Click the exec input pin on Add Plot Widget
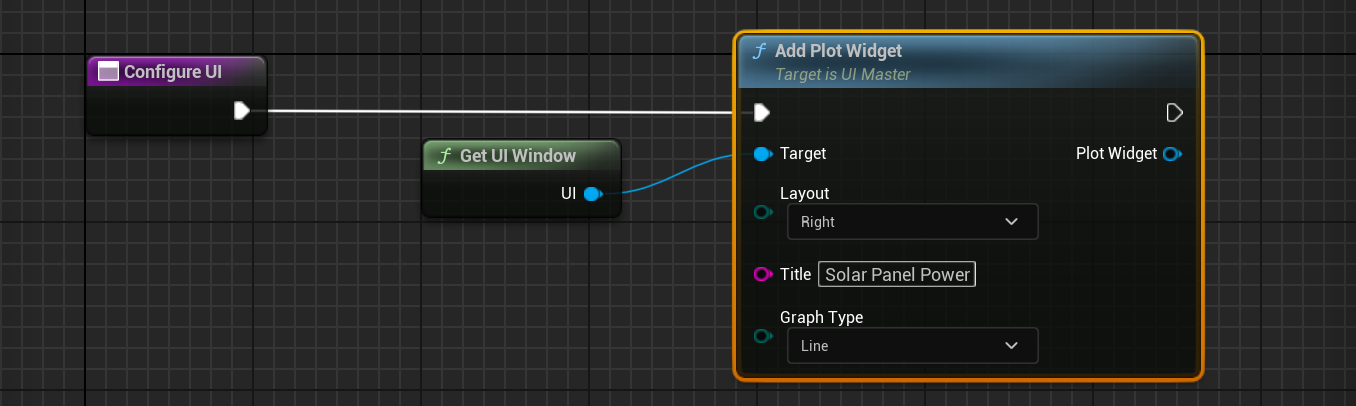The image size is (1356, 406). [x=762, y=112]
